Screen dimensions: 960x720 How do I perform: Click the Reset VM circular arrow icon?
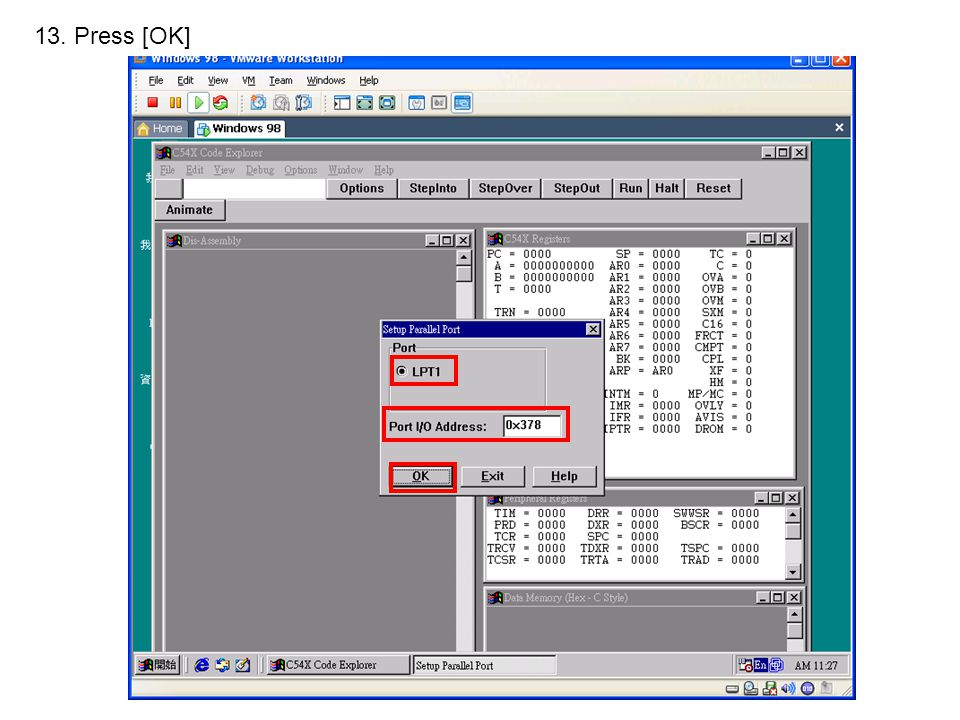(x=220, y=103)
